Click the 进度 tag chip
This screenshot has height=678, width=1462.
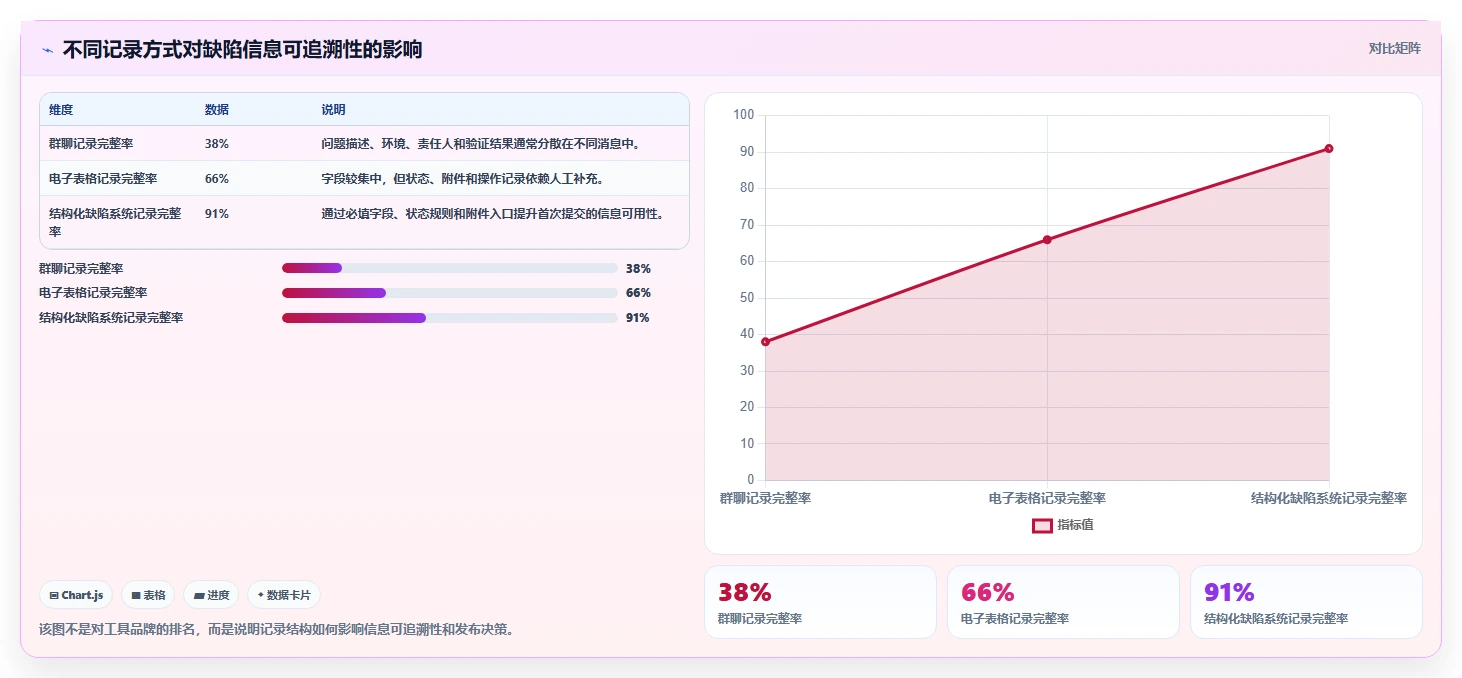coord(211,595)
